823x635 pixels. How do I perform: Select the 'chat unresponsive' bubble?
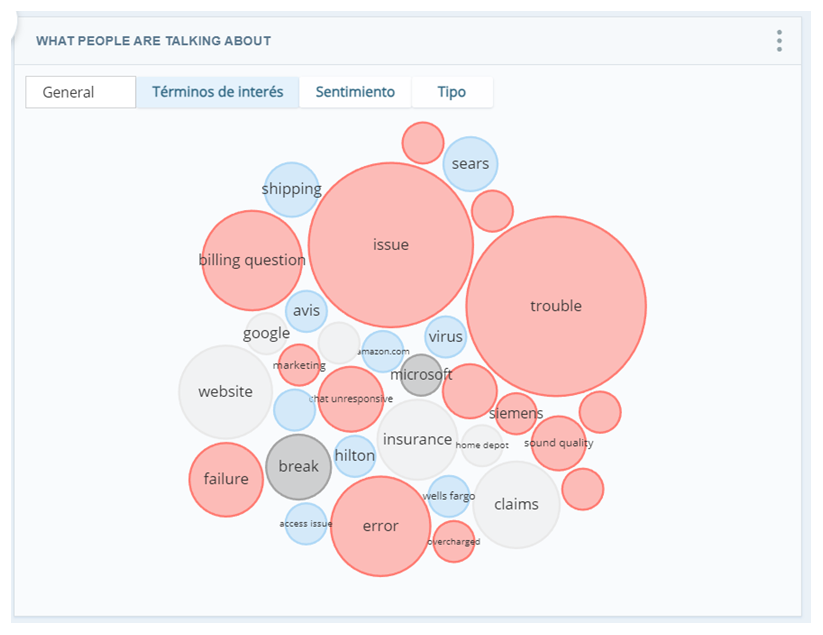click(351, 399)
